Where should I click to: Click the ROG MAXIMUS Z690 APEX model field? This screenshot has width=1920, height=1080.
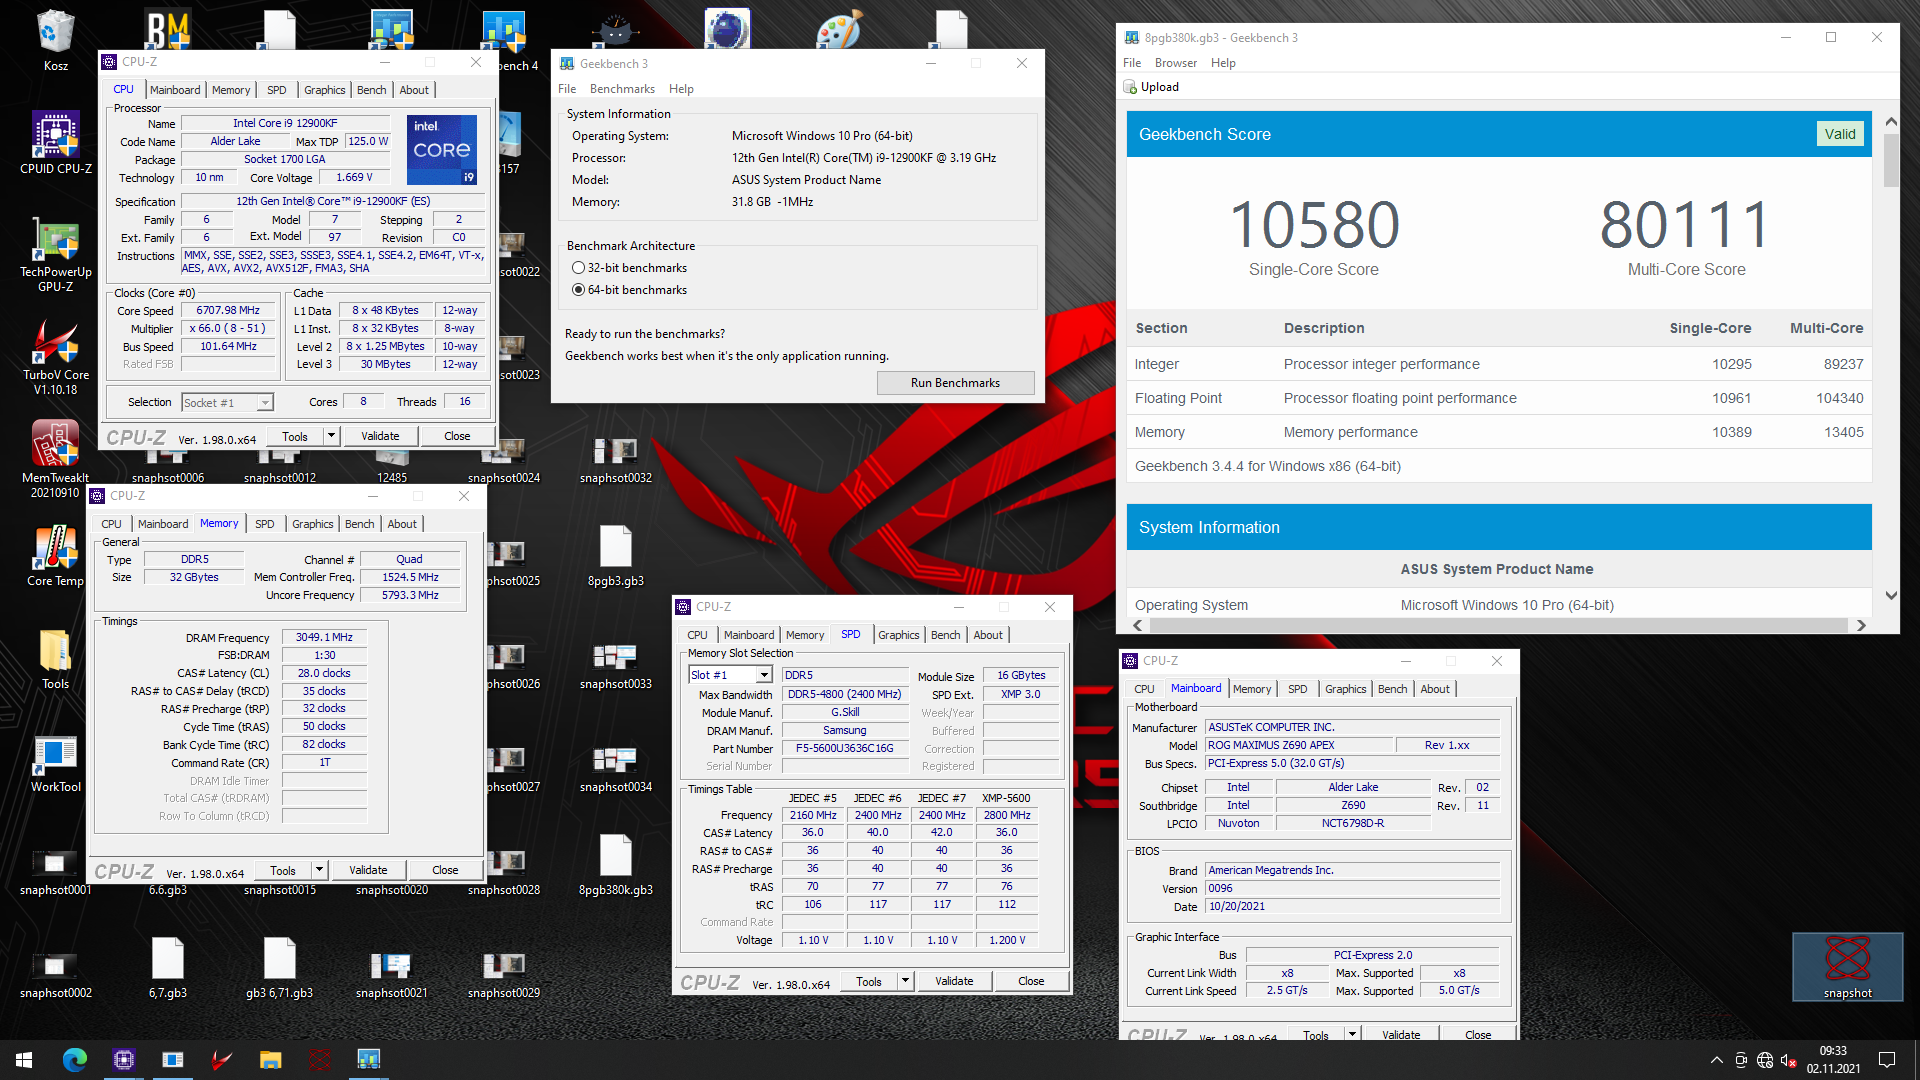[x=1298, y=745]
